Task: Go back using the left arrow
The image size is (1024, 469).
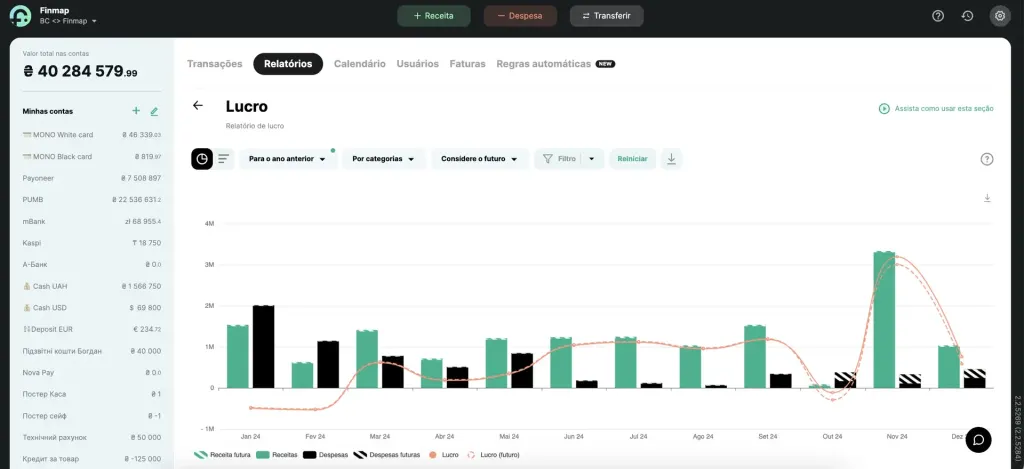Action: click(x=198, y=106)
